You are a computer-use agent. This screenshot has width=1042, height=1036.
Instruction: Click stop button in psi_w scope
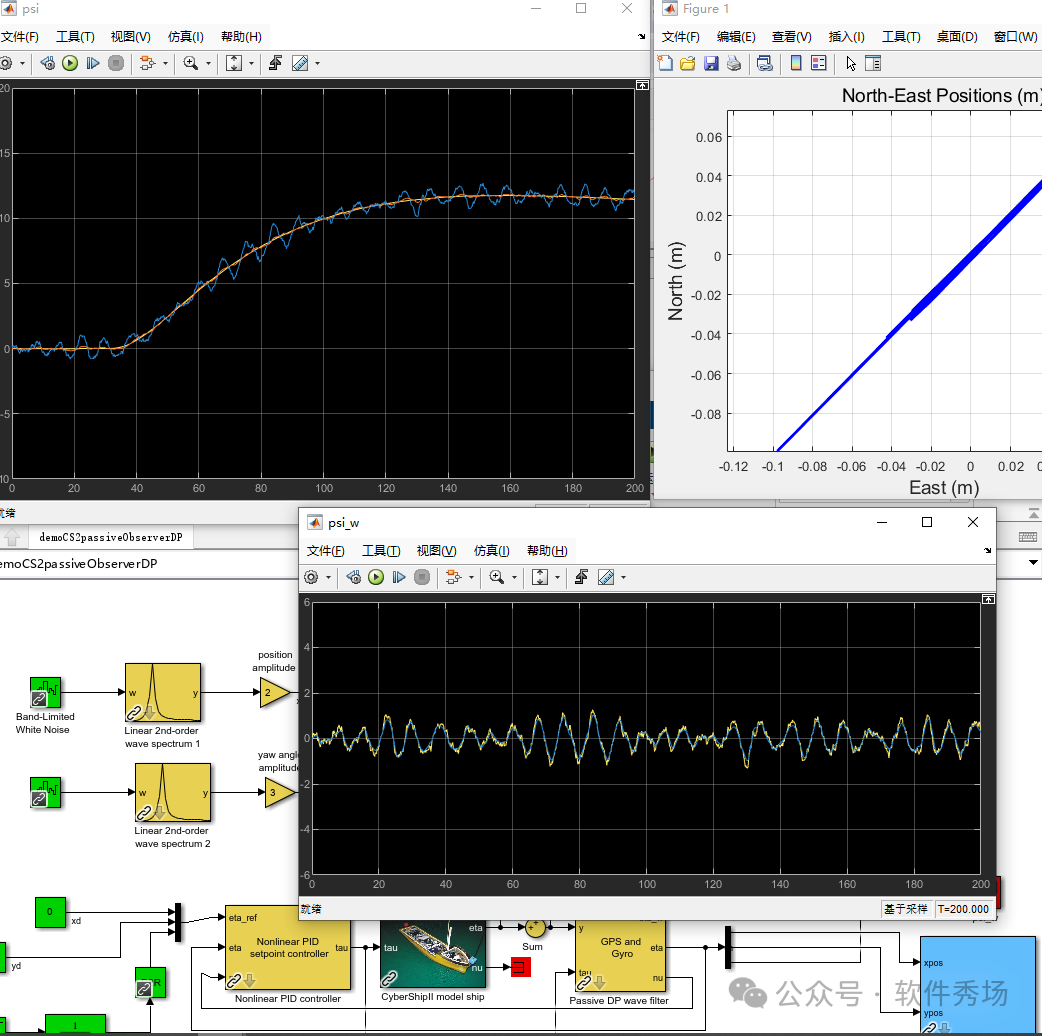422,577
